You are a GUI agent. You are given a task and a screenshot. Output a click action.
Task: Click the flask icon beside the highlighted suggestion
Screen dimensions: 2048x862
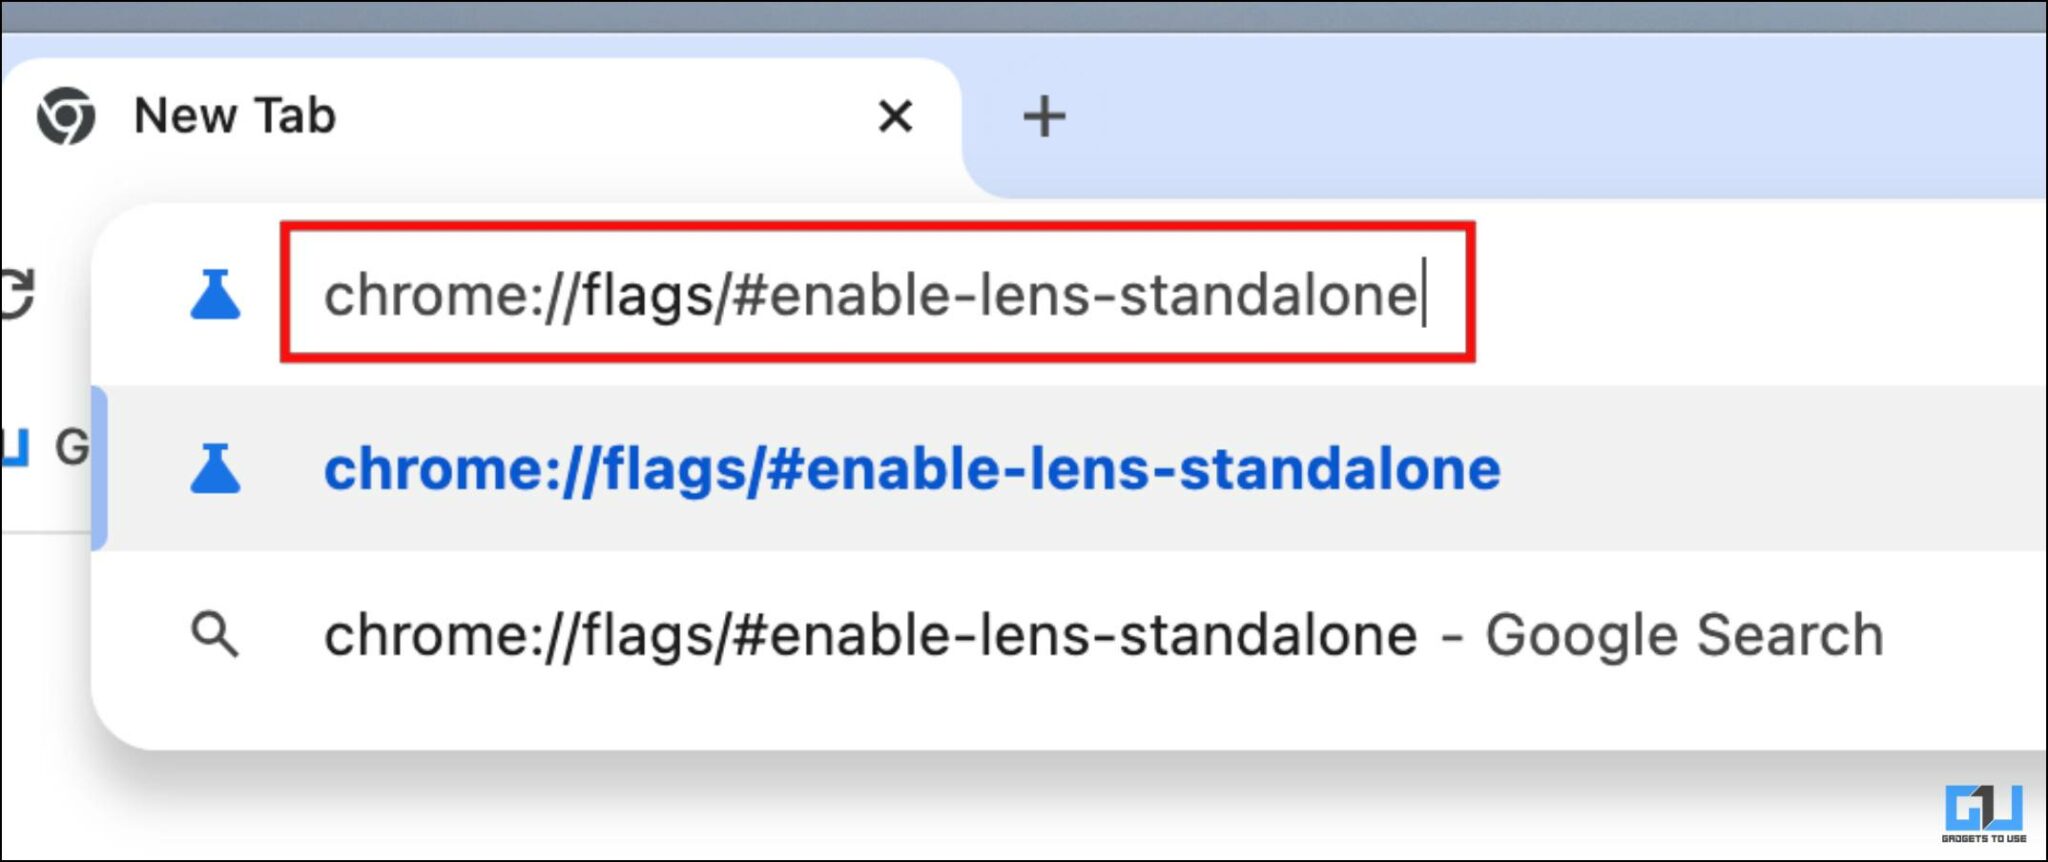click(216, 470)
